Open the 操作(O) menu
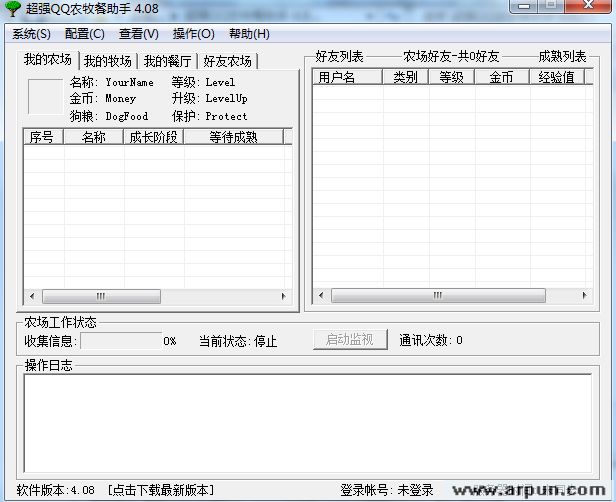The width and height of the screenshot is (616, 502). pyautogui.click(x=194, y=34)
